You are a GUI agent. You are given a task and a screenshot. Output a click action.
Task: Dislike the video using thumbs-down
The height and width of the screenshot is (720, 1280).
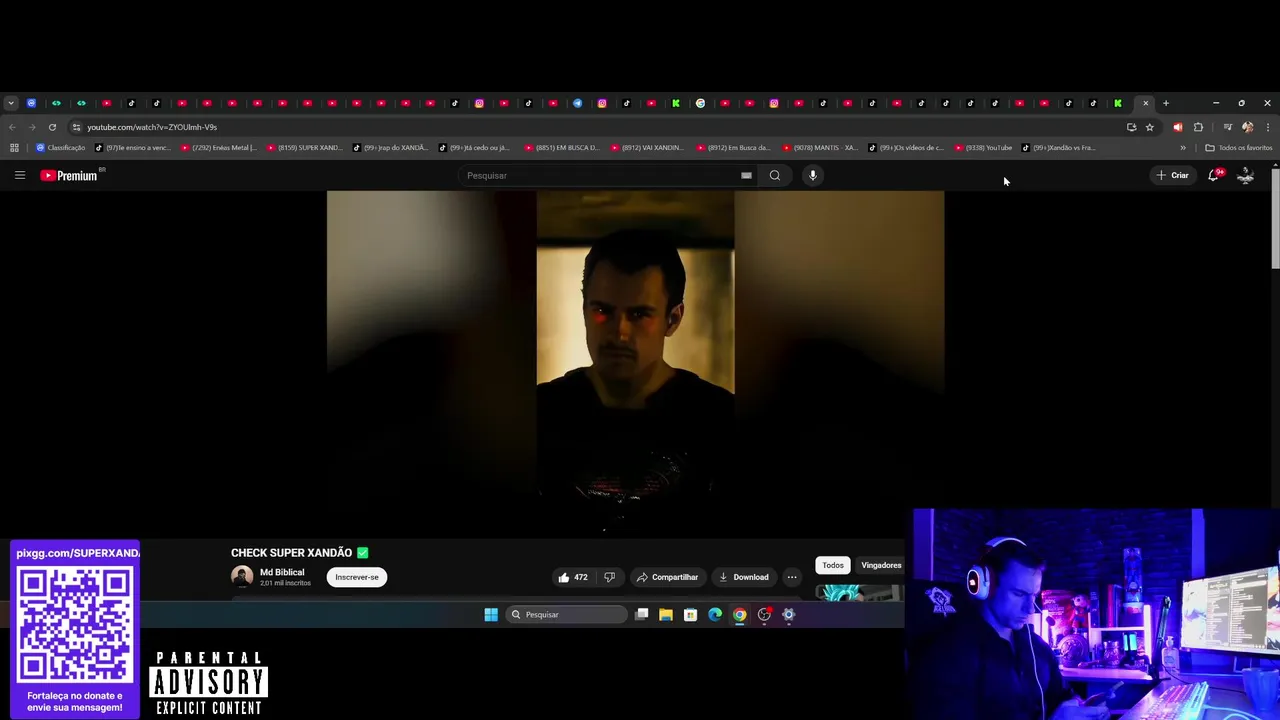(x=609, y=577)
